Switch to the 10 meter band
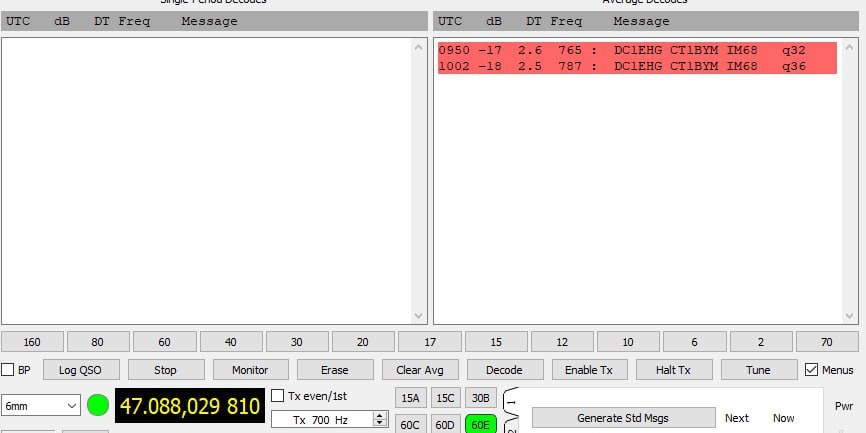The image size is (866, 433). click(x=628, y=342)
